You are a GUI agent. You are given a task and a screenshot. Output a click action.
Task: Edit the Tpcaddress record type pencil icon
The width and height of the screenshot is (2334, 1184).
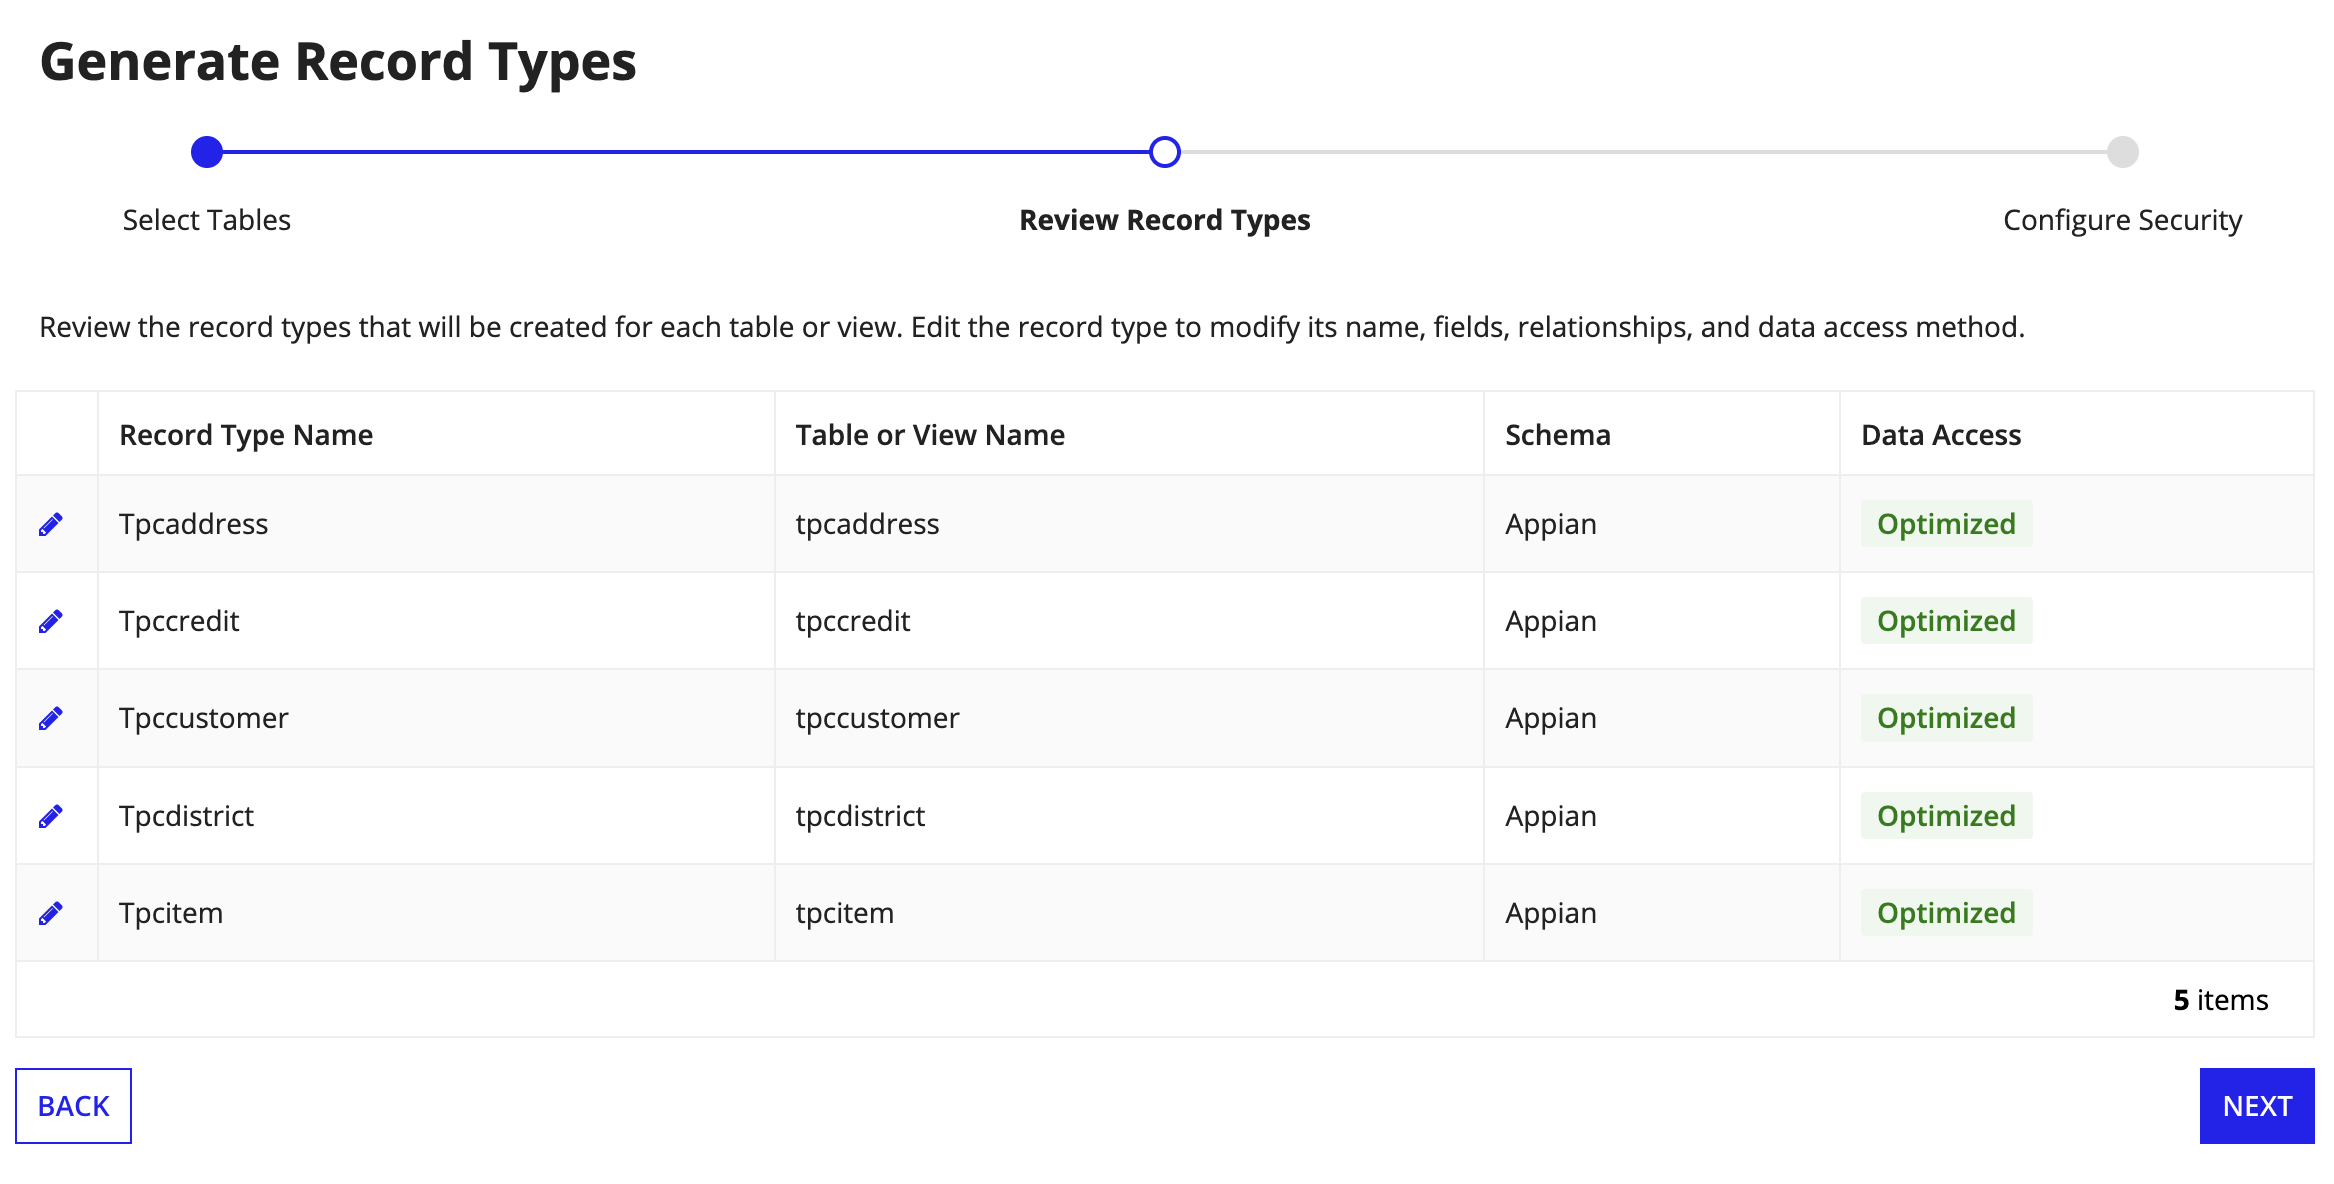(x=51, y=524)
